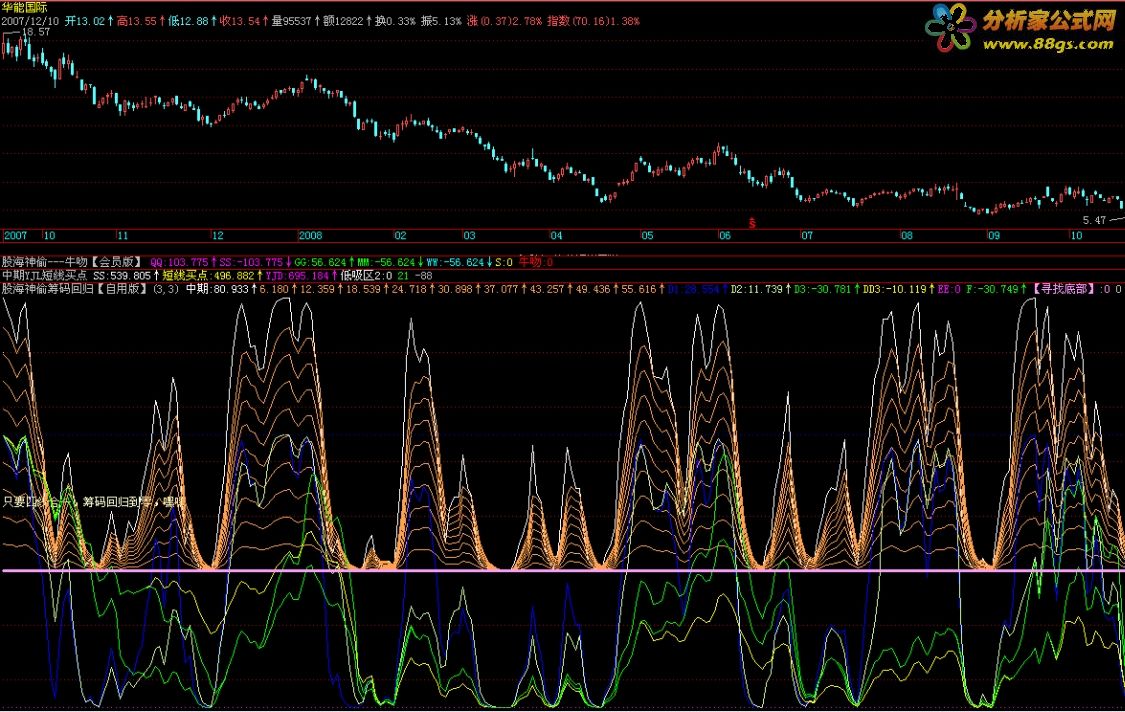Click the turnover amount 额12822
Viewport: 1125px width, 712px height.
[x=343, y=21]
